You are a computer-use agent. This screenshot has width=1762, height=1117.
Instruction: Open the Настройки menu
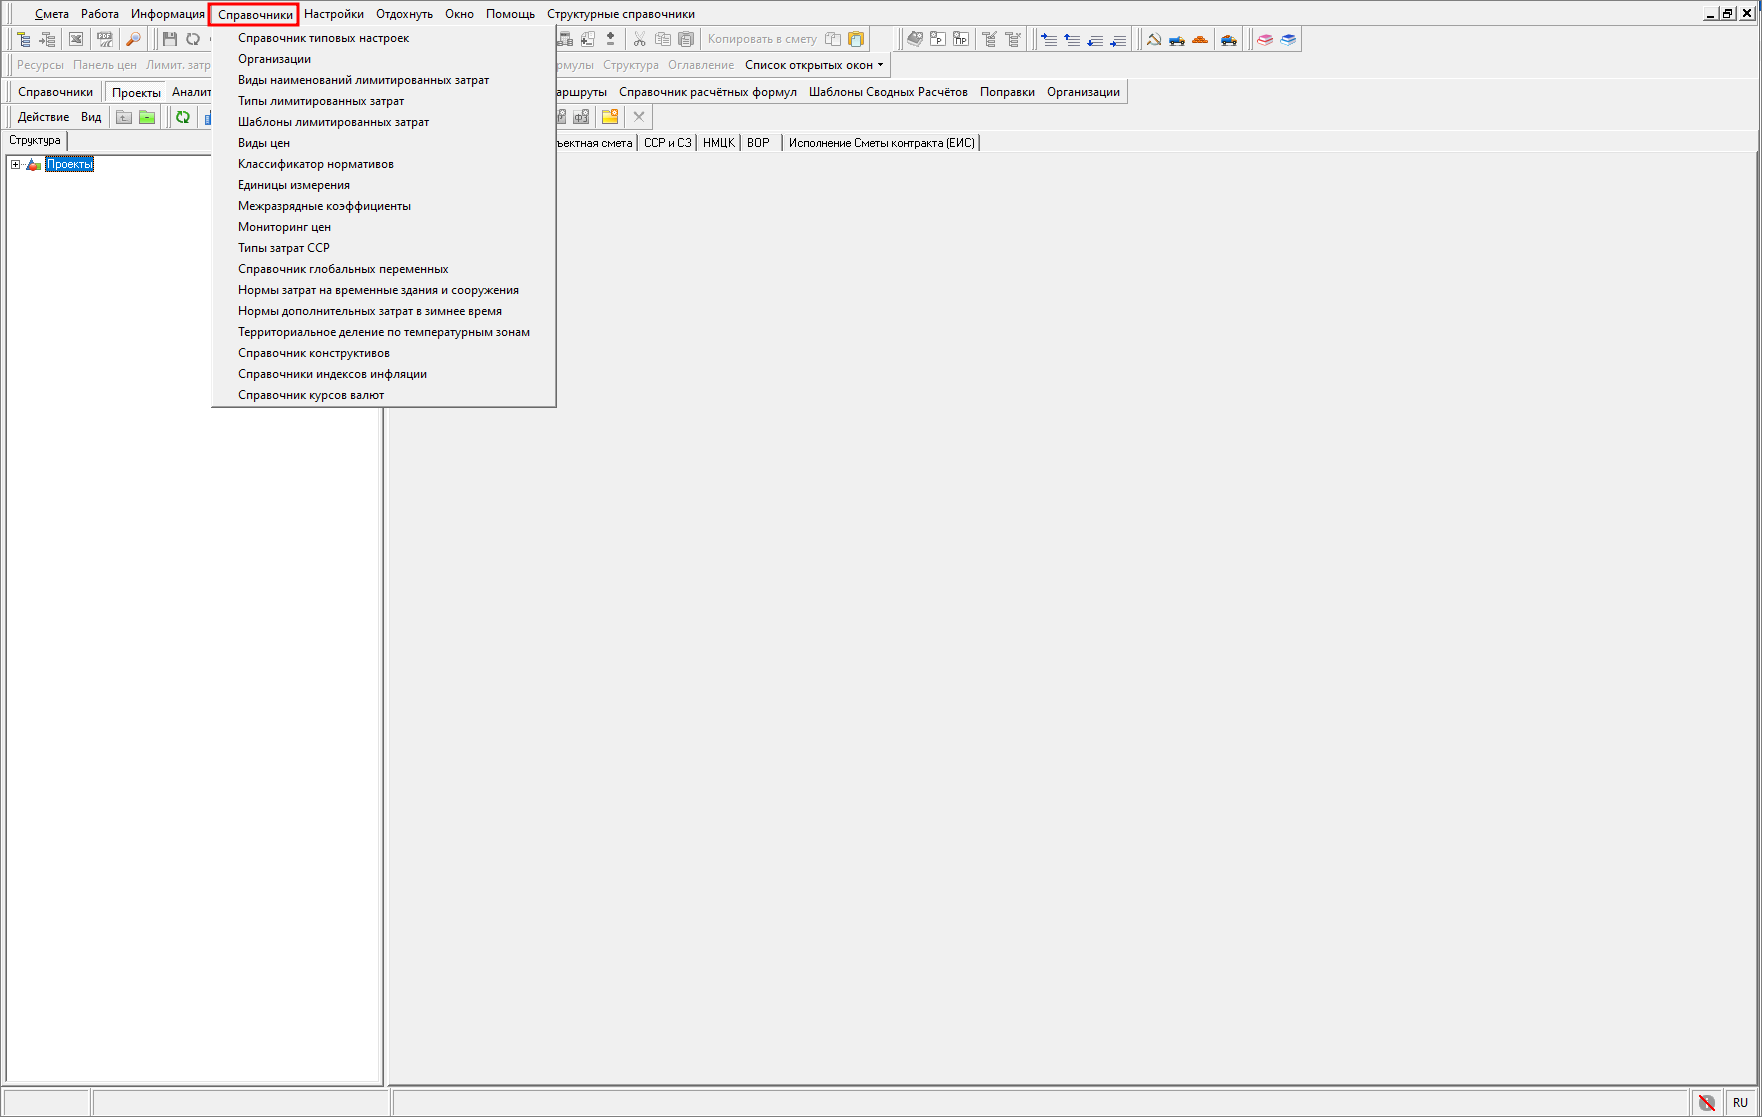tap(334, 14)
